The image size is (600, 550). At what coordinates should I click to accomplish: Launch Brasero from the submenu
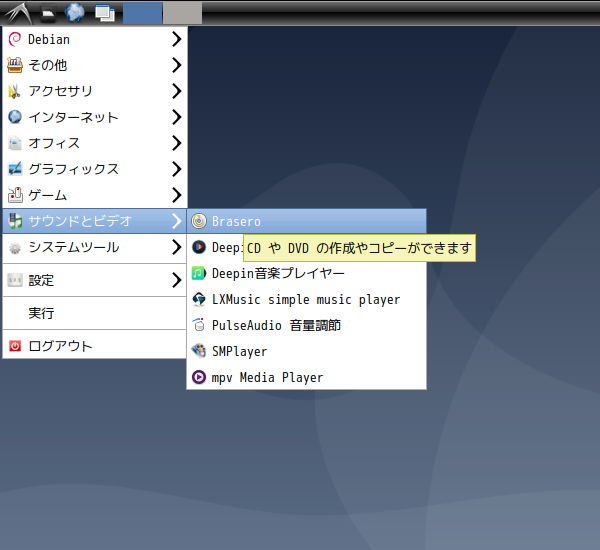point(307,221)
